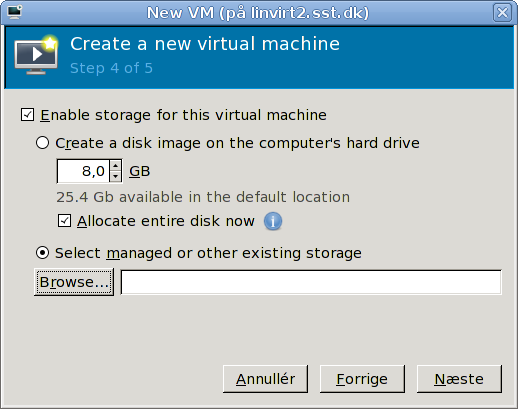Decrease disk size with down arrow

116,176
